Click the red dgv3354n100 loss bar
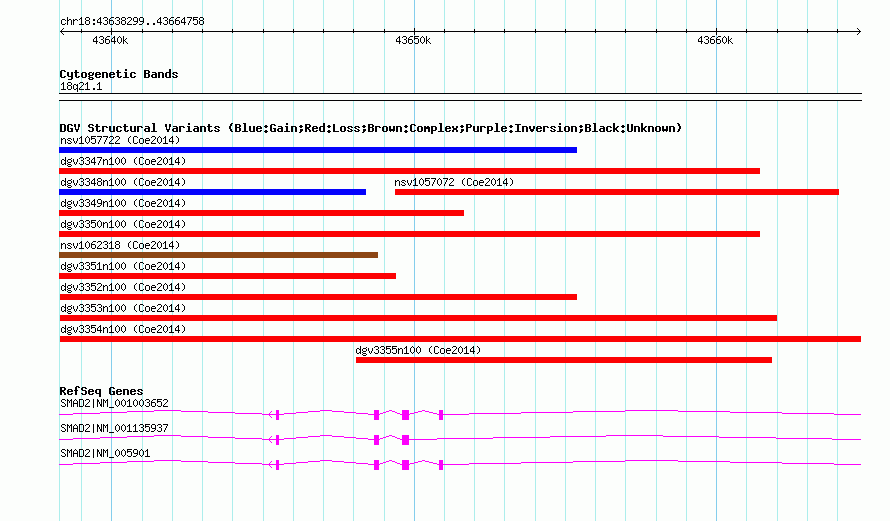890x521 pixels. [x=460, y=339]
